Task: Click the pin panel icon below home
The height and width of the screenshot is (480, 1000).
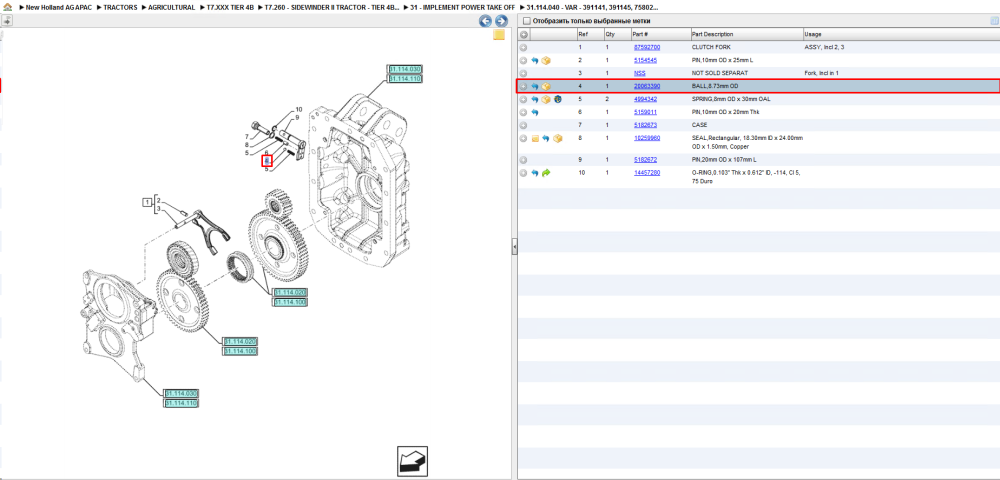Action: point(7,20)
